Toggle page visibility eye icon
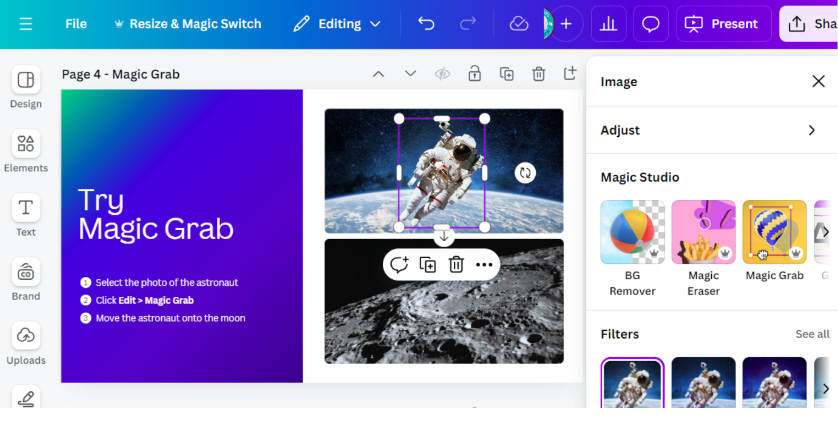Screen dimensions: 838x424 pyautogui.click(x=443, y=74)
